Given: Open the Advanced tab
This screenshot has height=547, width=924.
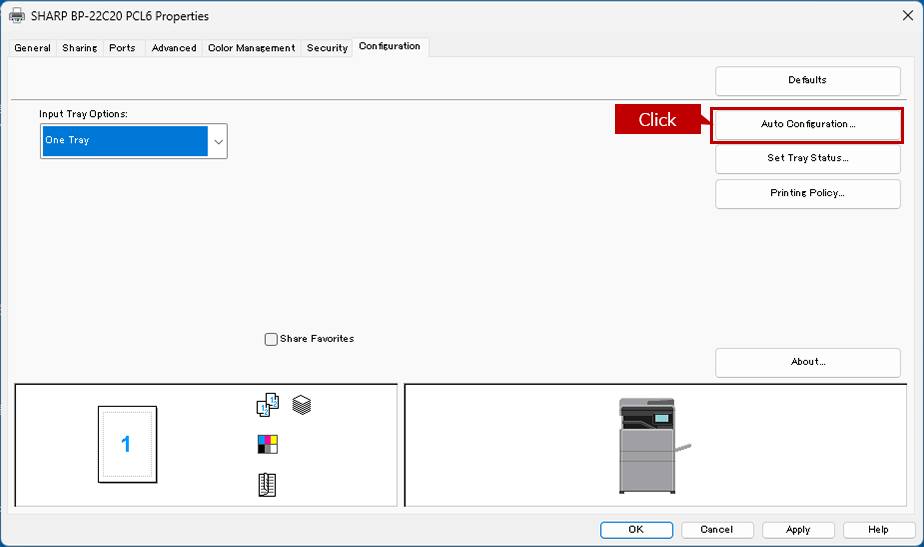Looking at the screenshot, I should pyautogui.click(x=174, y=48).
